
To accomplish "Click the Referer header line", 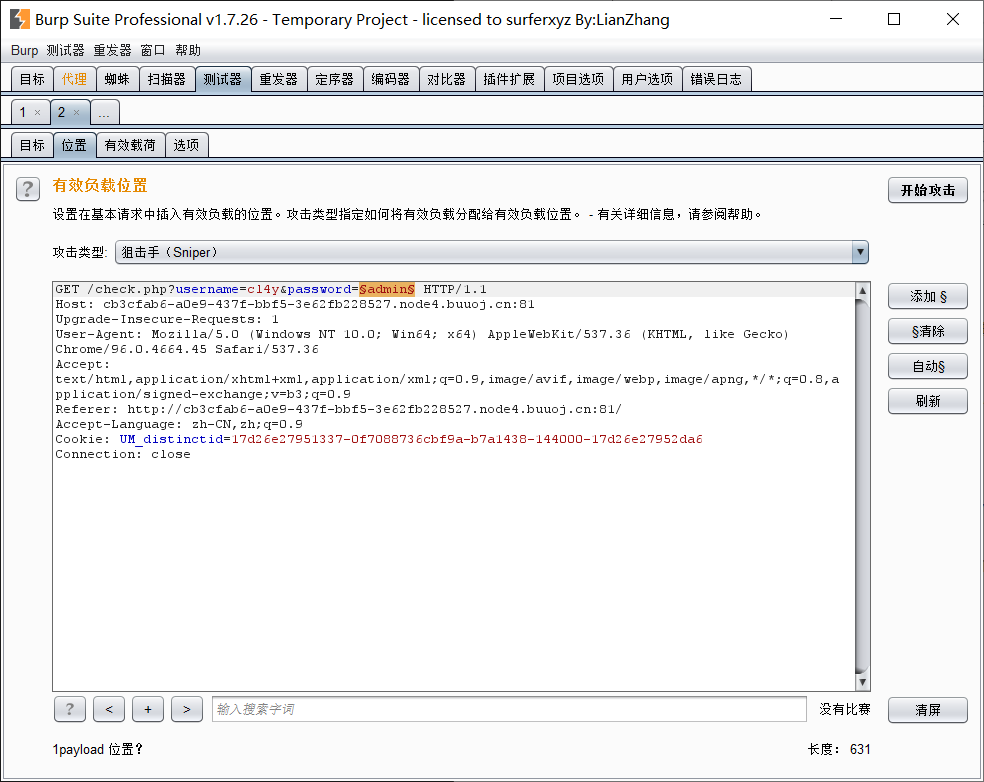I will click(339, 409).
